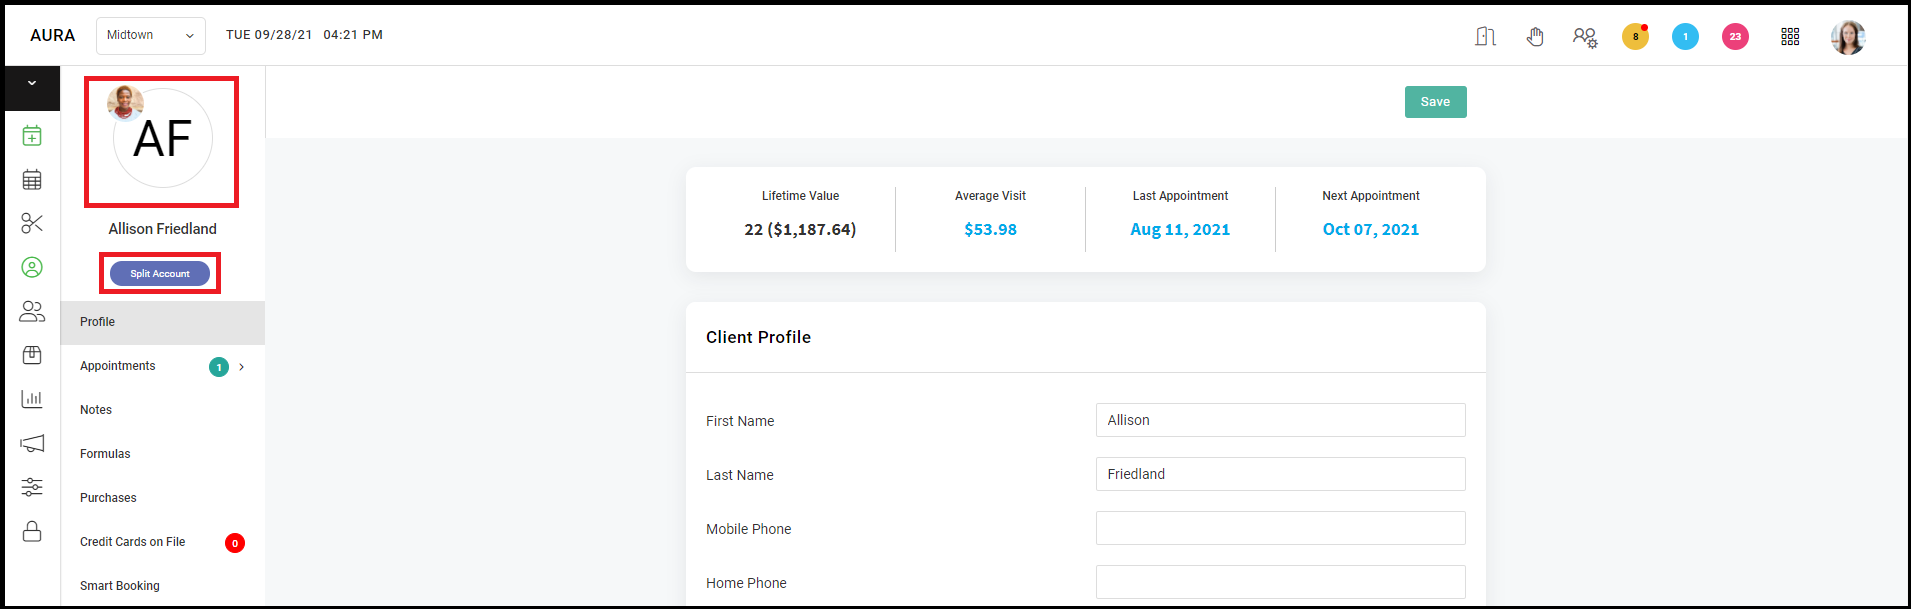Click the add appointment calendar-plus icon

pos(32,135)
